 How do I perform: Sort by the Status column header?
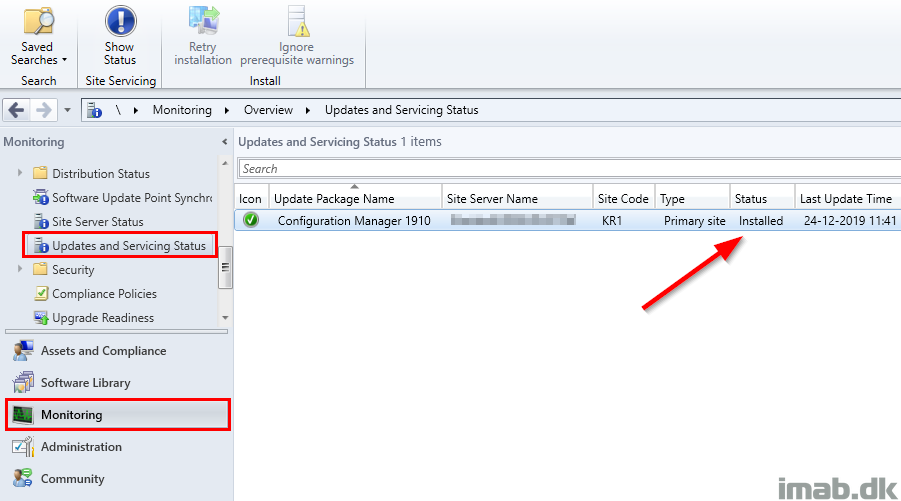tap(763, 198)
